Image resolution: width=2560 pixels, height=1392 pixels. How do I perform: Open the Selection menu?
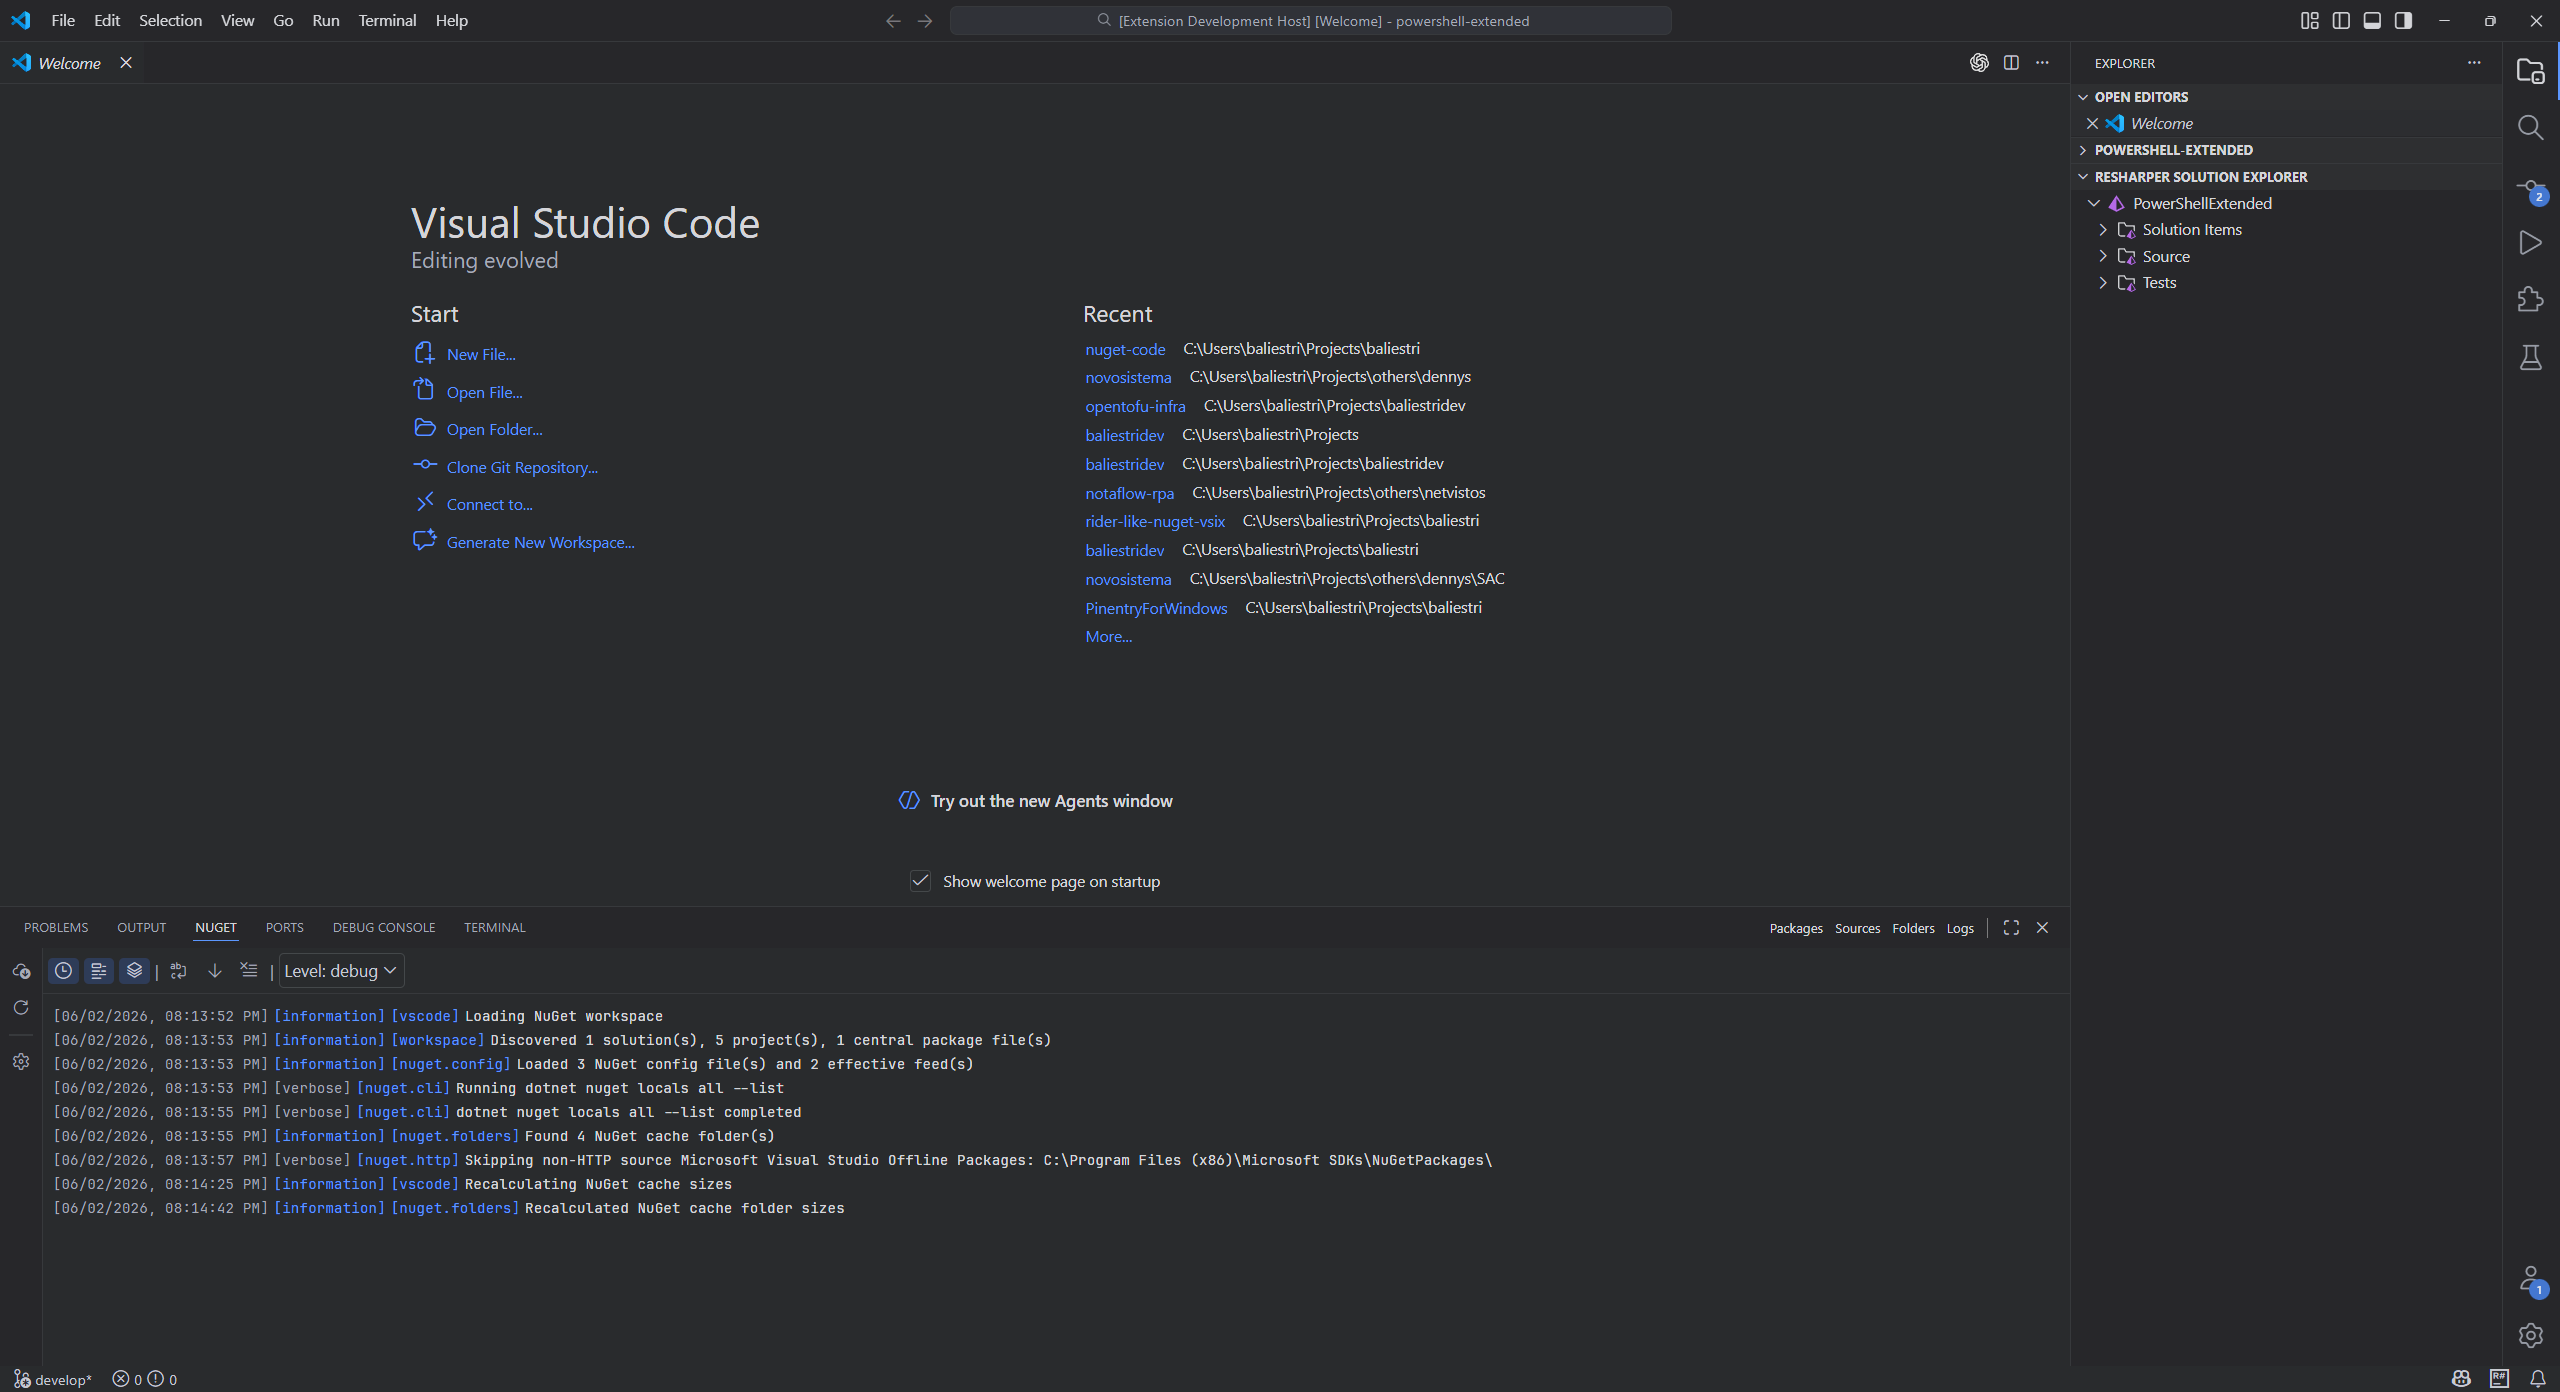click(x=170, y=20)
